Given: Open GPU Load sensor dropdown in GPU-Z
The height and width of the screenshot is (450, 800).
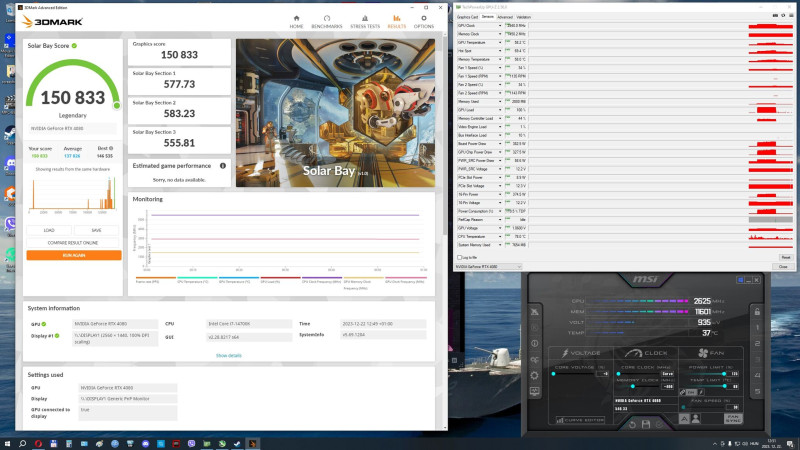Looking at the screenshot, I should tap(500, 110).
